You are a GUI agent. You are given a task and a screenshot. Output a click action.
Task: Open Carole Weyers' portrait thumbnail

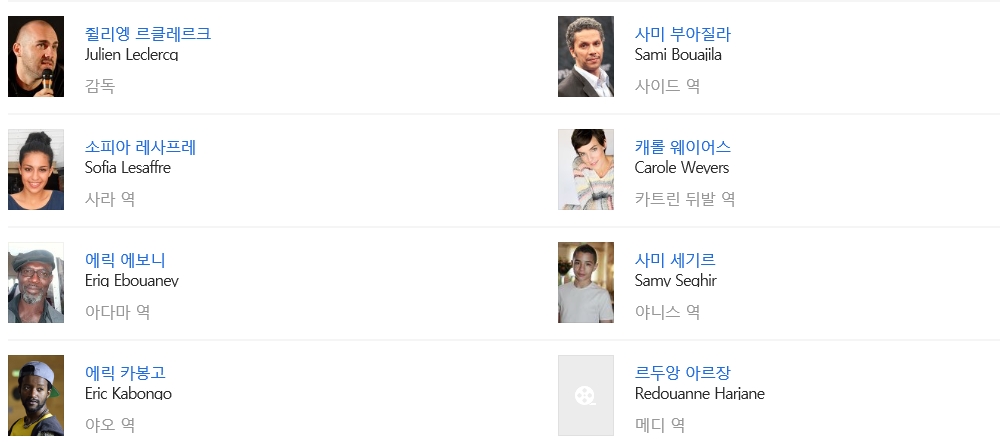(x=586, y=170)
